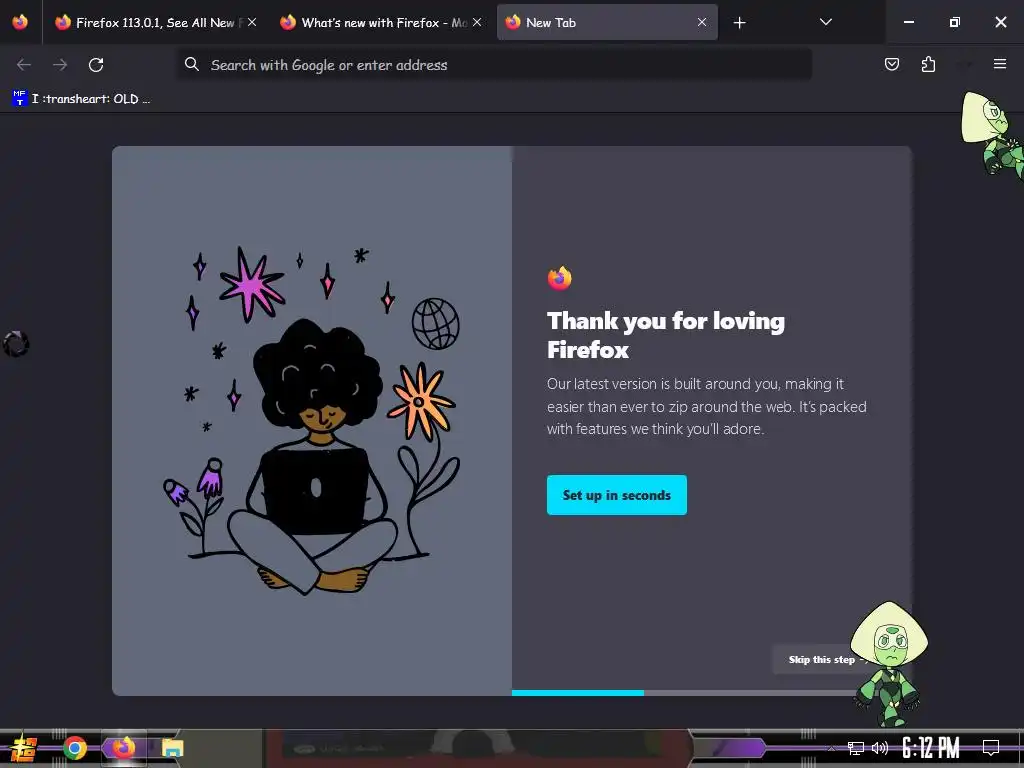Go forward one page

point(60,65)
